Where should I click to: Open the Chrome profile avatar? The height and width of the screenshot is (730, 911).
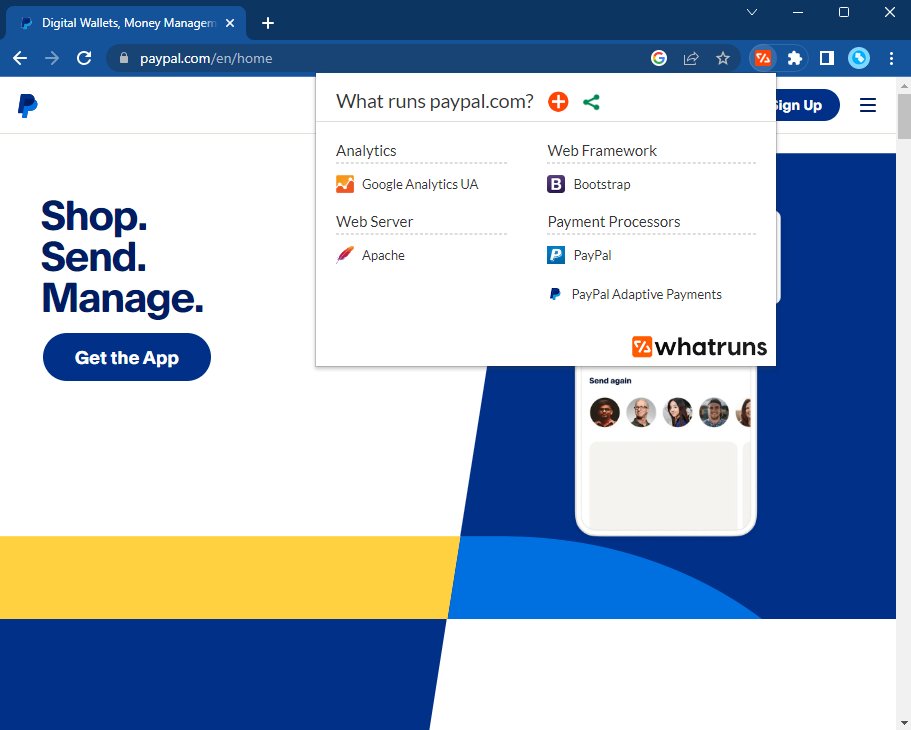point(859,58)
